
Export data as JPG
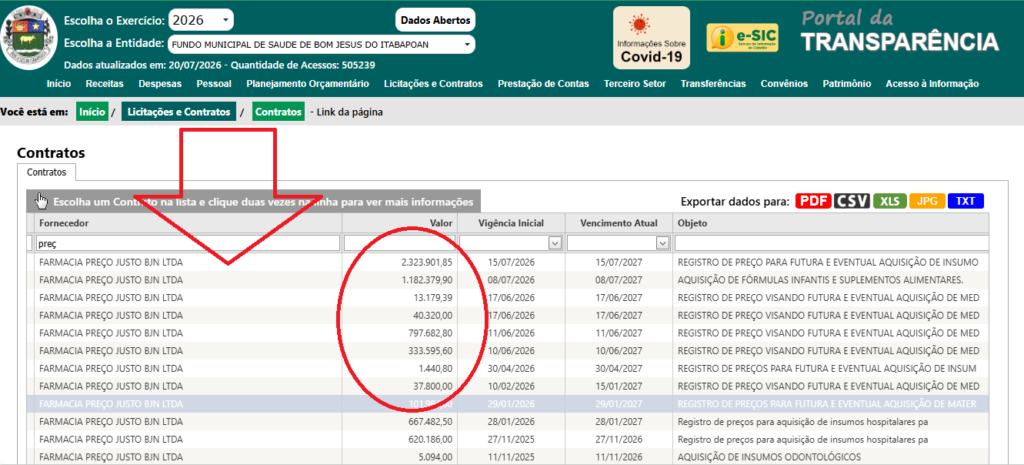(927, 201)
